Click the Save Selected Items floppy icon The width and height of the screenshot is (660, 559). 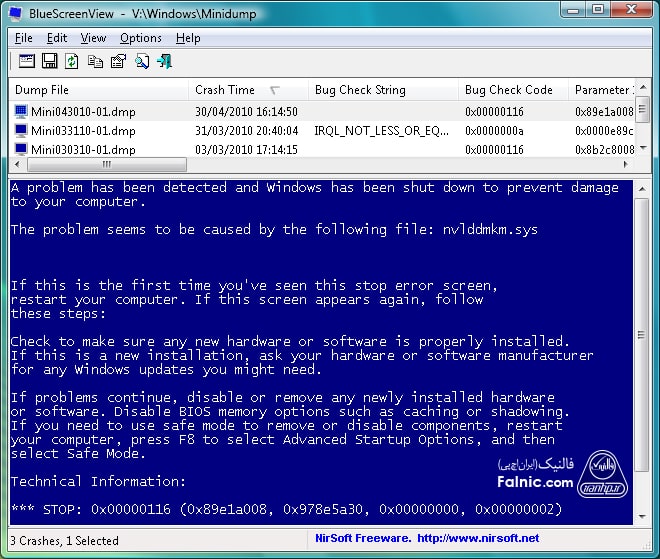tap(49, 62)
